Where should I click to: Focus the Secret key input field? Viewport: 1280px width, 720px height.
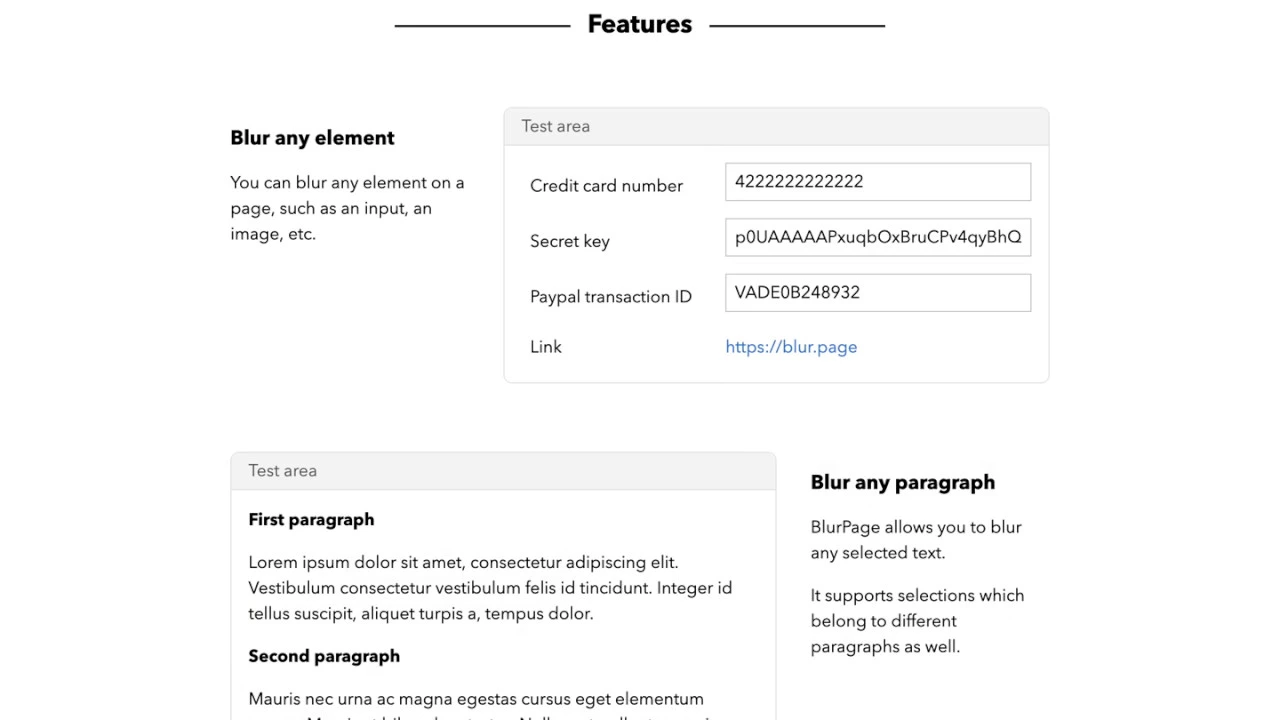[877, 237]
